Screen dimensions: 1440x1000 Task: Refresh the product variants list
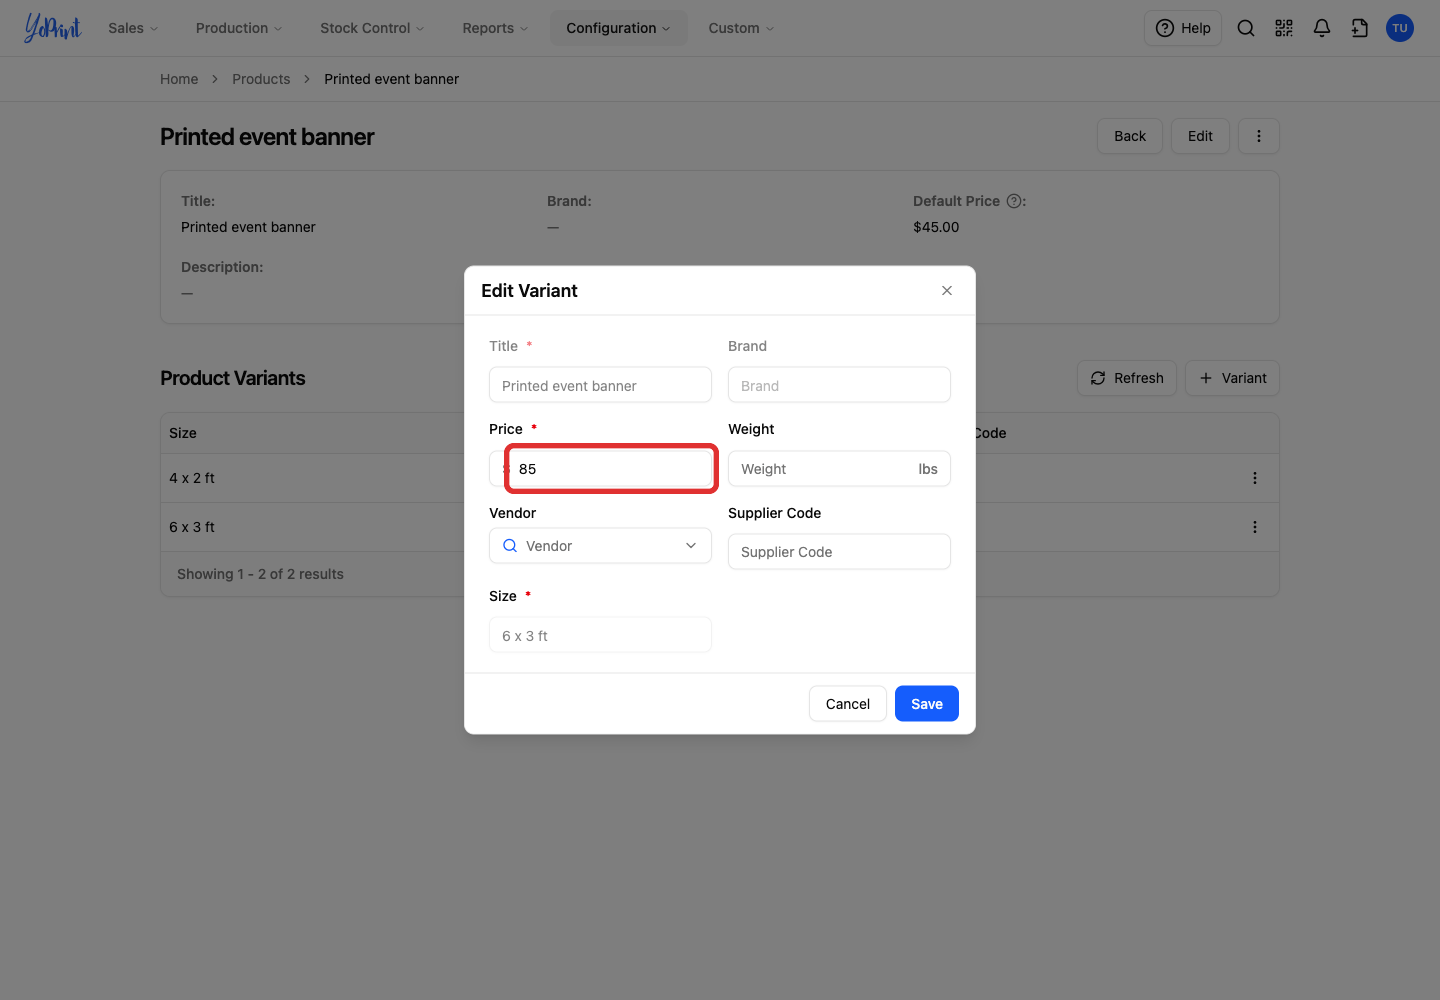[x=1127, y=378]
